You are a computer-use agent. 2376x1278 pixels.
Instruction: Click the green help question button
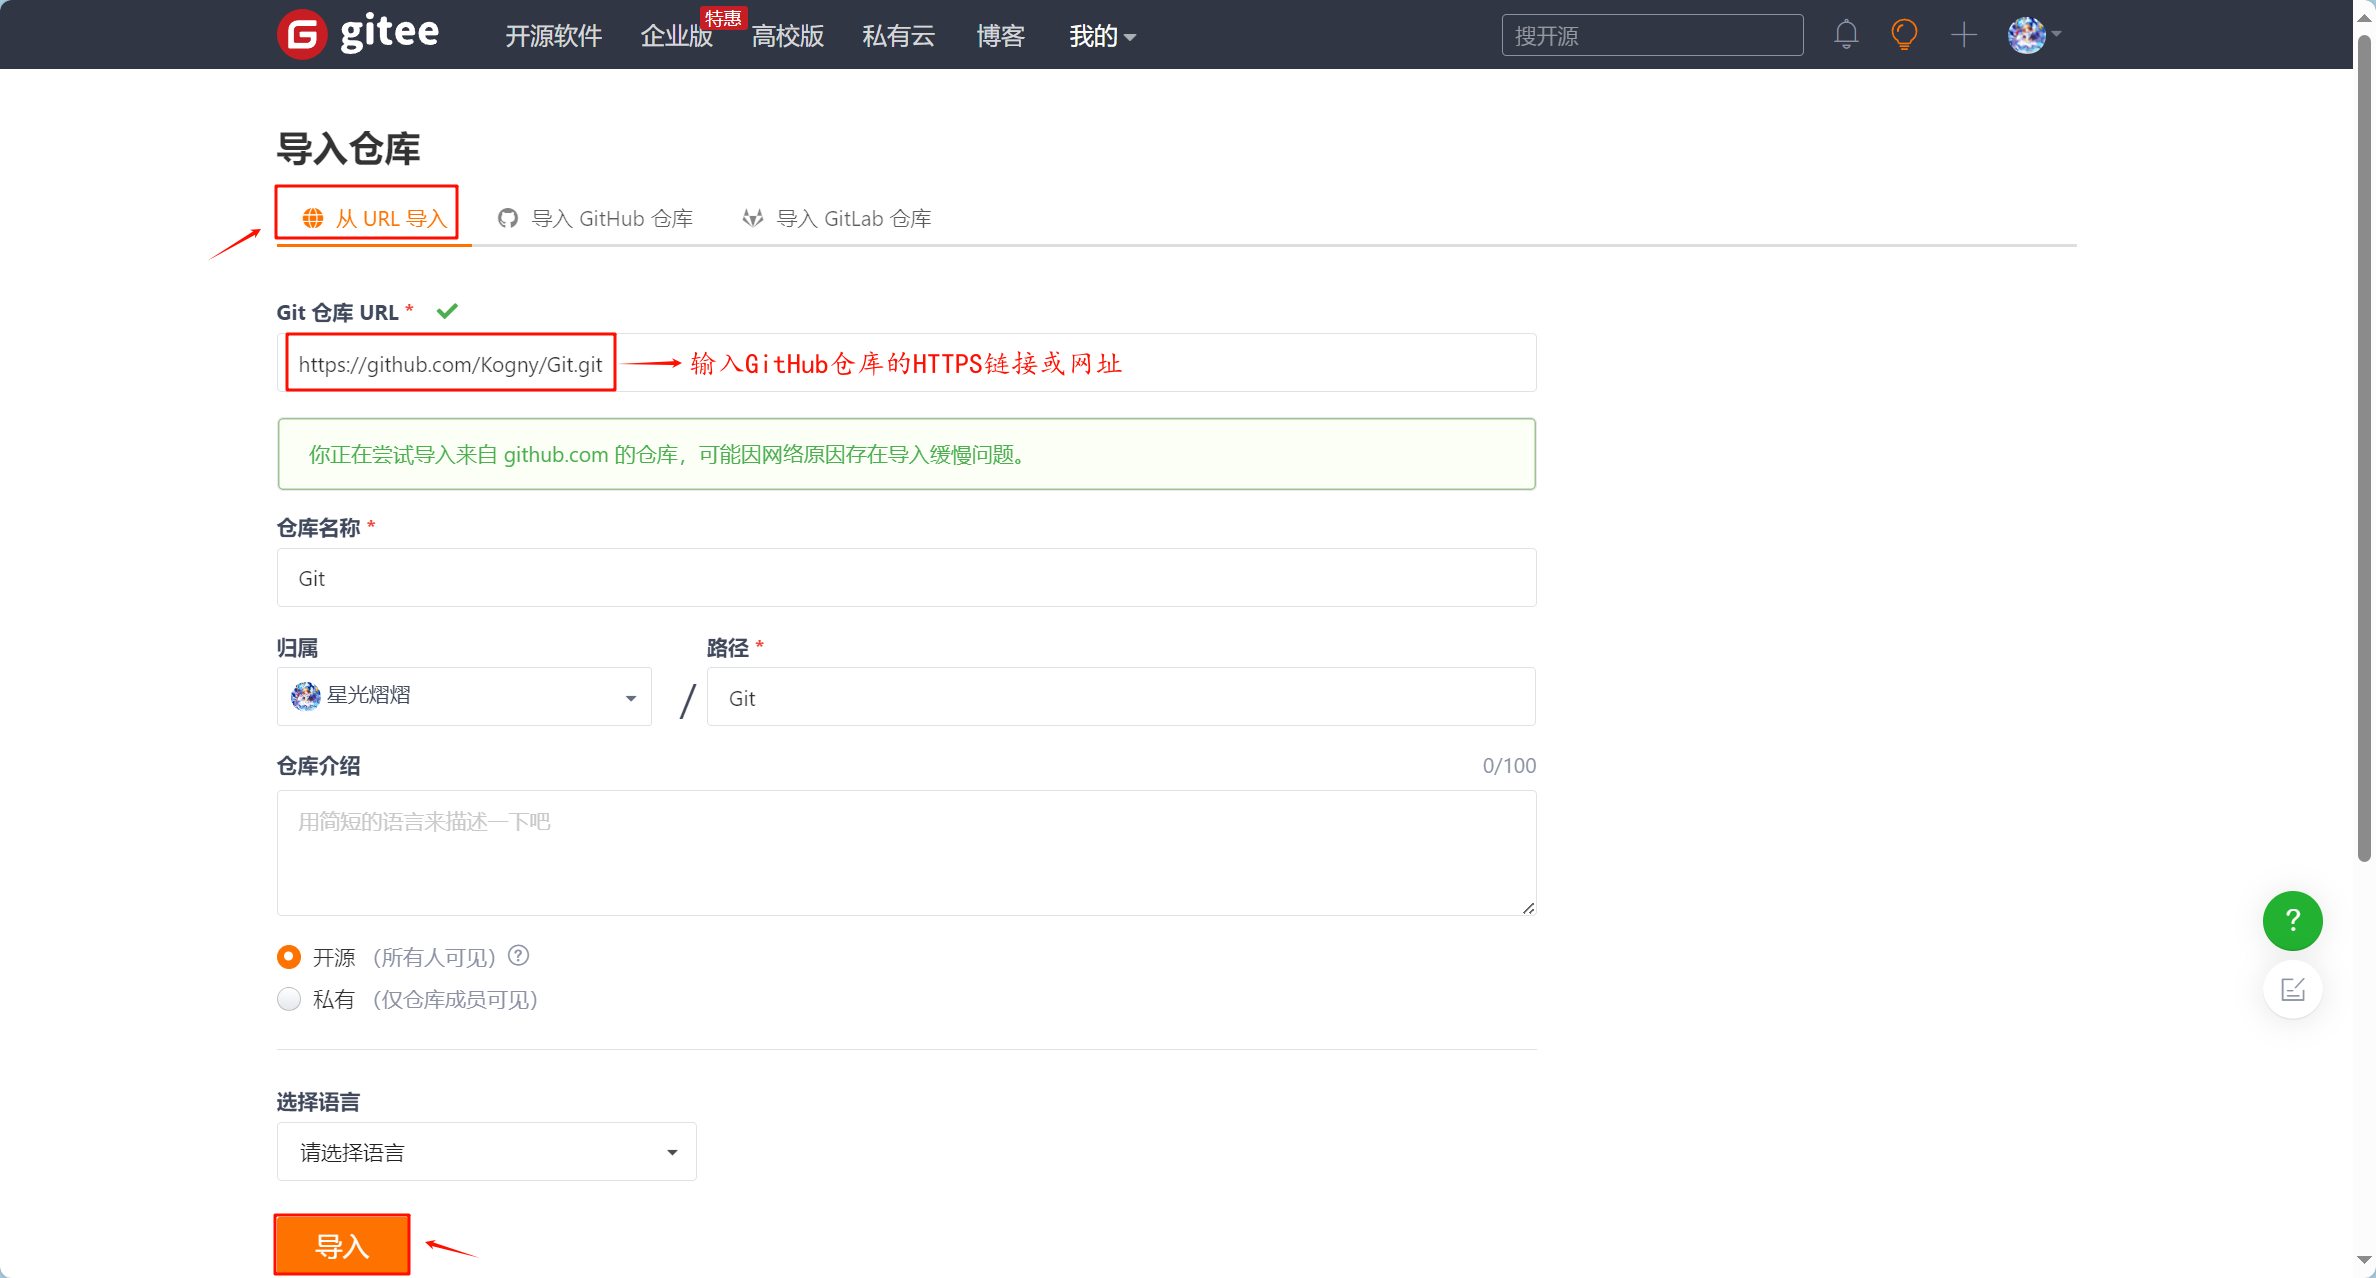[x=2292, y=920]
